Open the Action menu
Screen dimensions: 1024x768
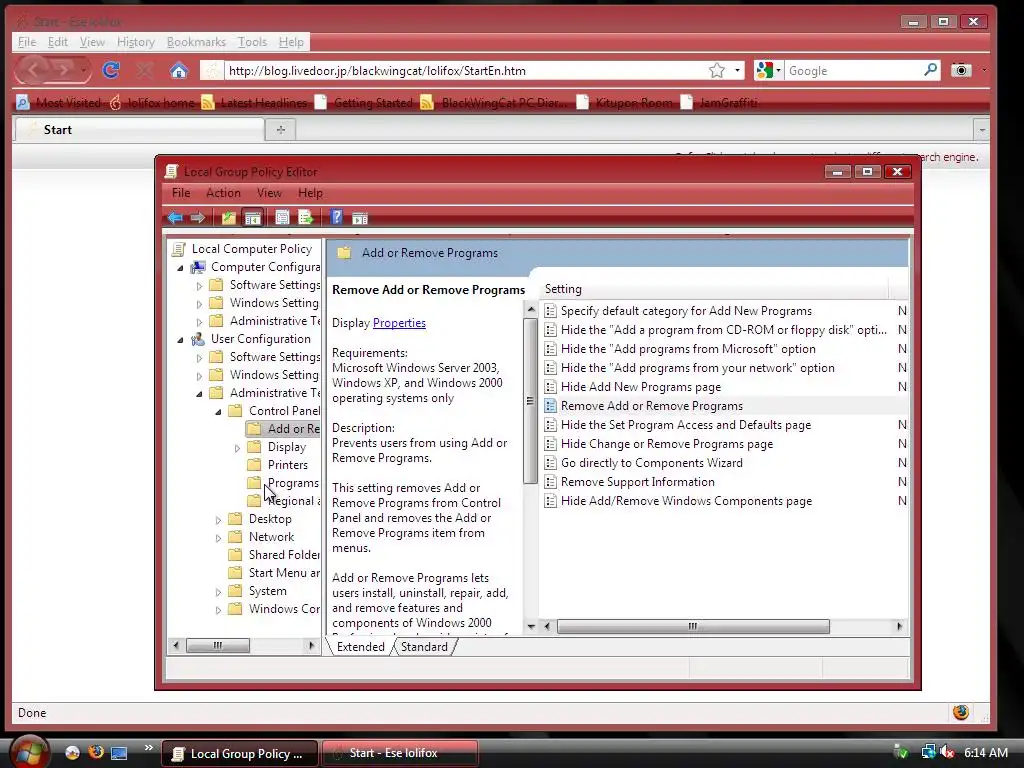[x=223, y=193]
